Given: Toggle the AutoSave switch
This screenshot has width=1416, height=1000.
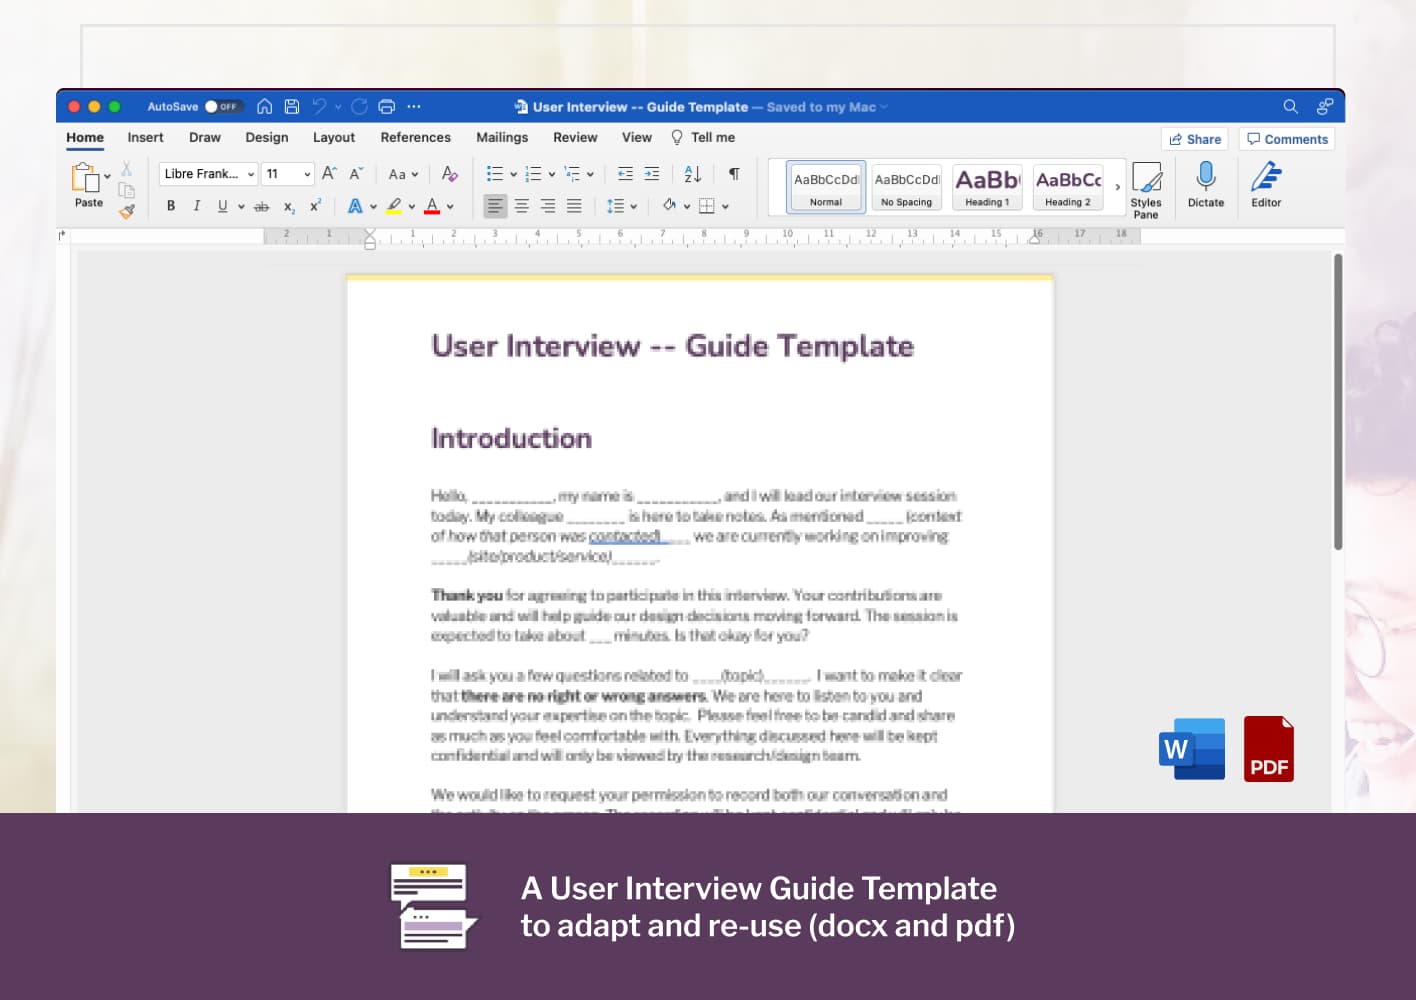Looking at the screenshot, I should (x=223, y=106).
